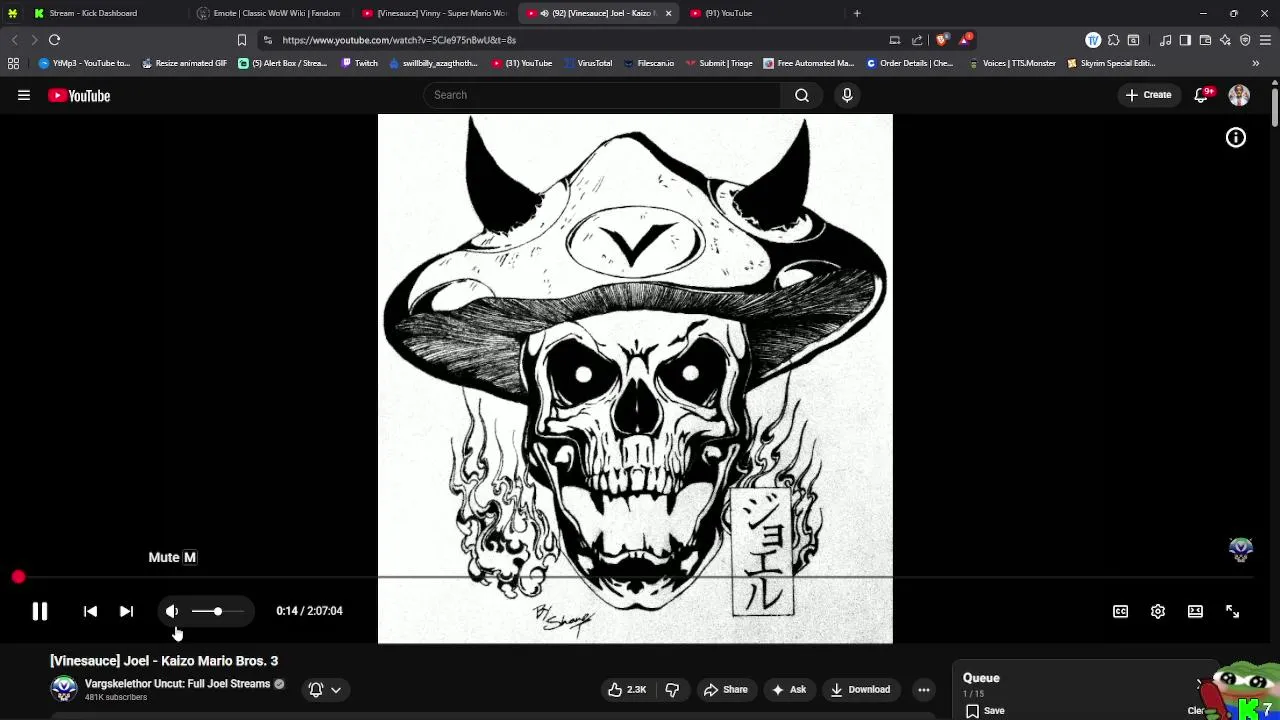Open the YouTube hamburger guide menu
Viewport: 1280px width, 720px height.
(24, 95)
